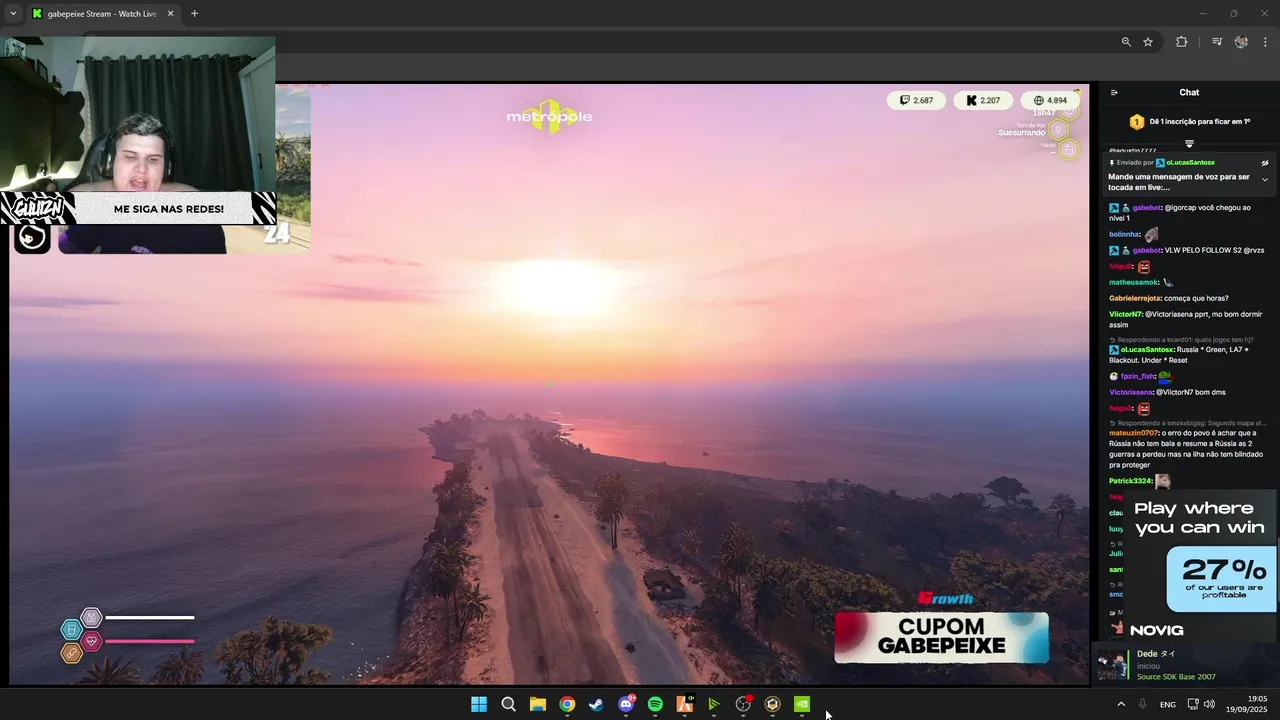Open Spotify from taskbar
This screenshot has width=1280, height=720.
655,704
